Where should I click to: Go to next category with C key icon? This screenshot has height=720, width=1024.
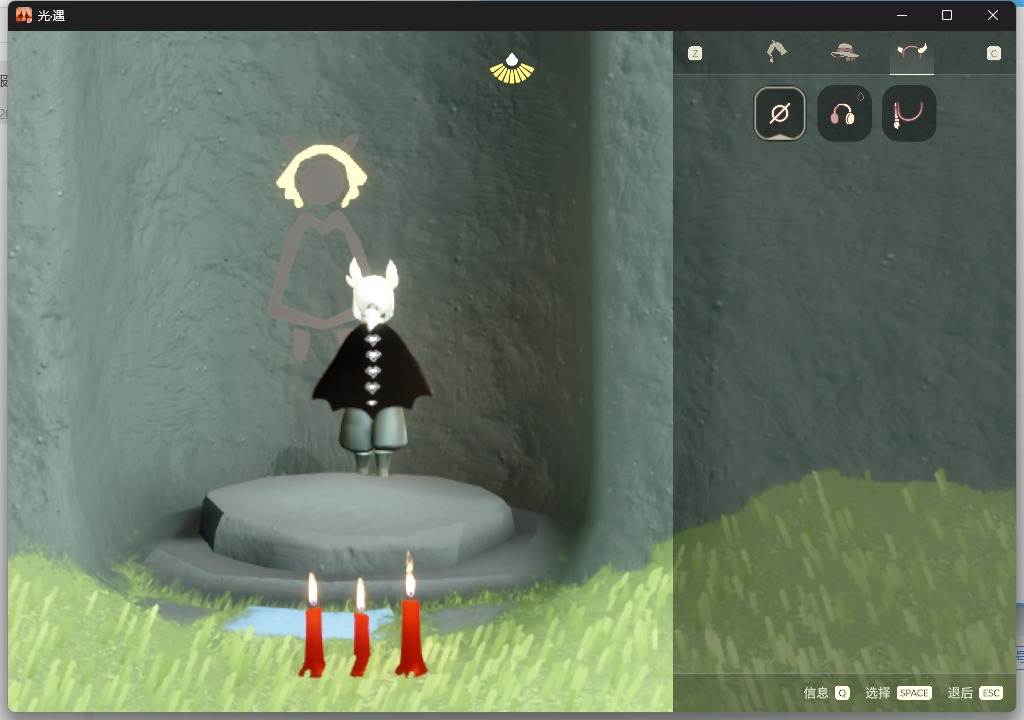pyautogui.click(x=993, y=53)
